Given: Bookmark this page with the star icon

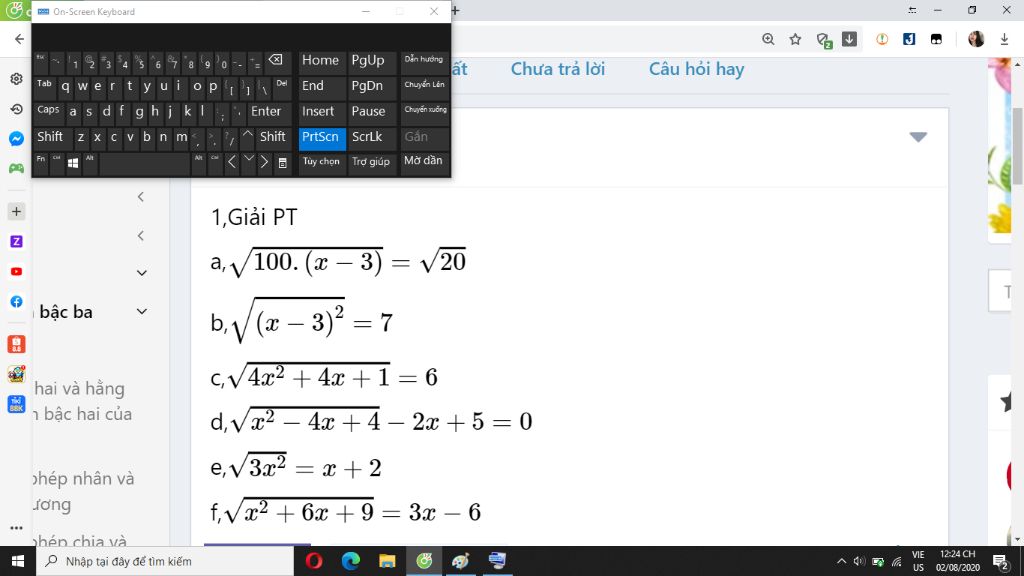Looking at the screenshot, I should (795, 39).
